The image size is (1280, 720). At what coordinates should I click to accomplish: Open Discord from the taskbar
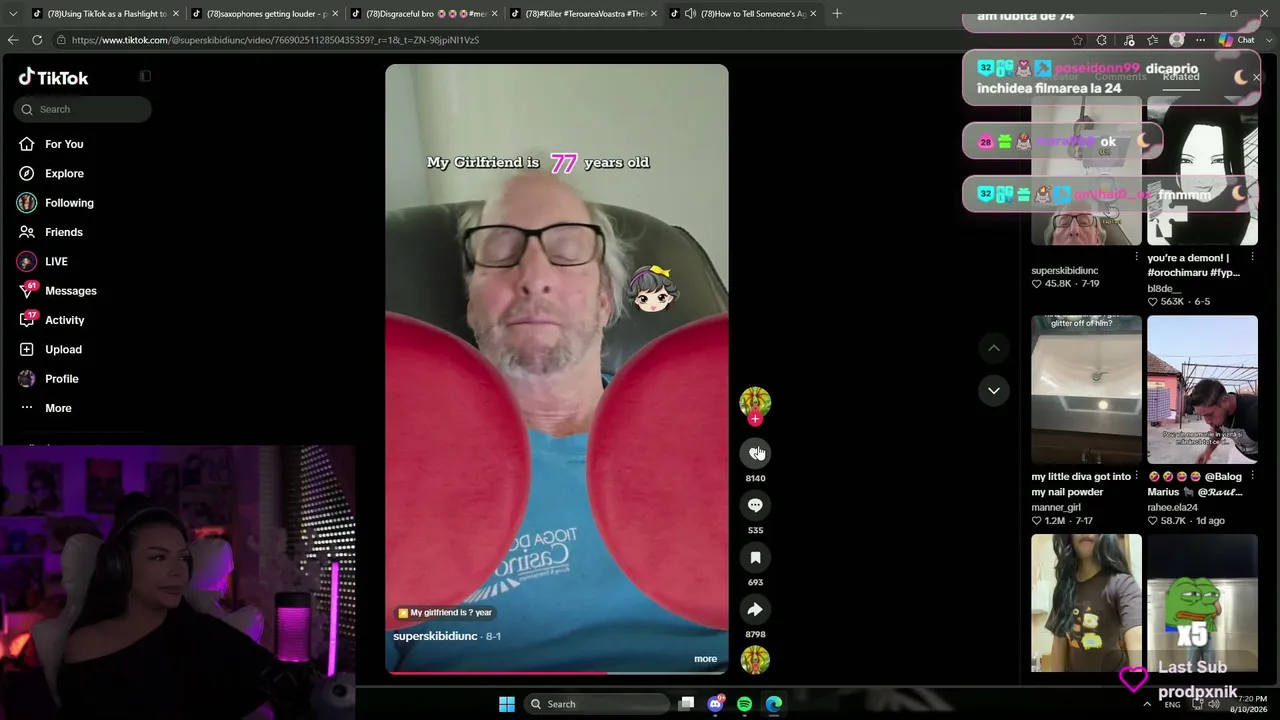click(715, 704)
